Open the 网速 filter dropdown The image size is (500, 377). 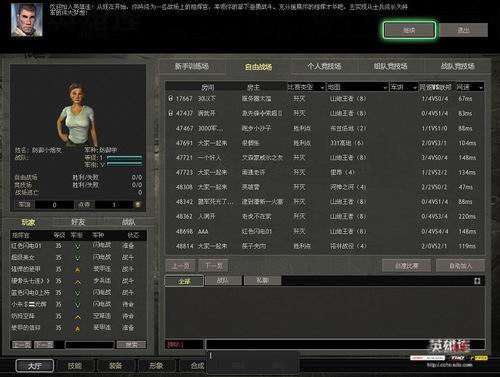click(x=469, y=87)
